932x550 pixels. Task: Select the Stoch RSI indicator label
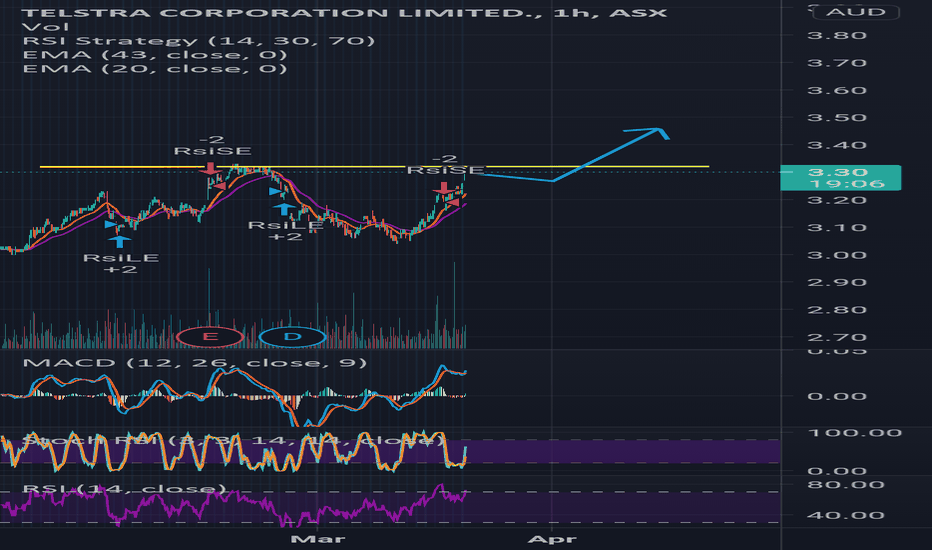click(x=235, y=441)
